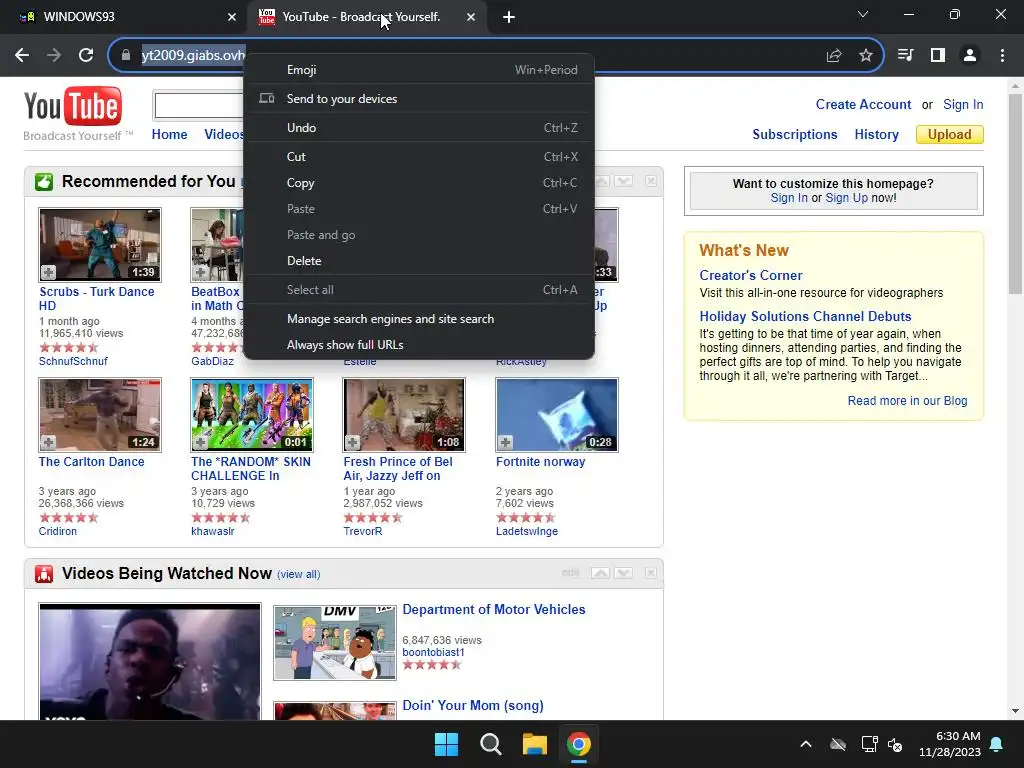This screenshot has height=768, width=1024.
Task: Open a new tab with plus button
Action: (509, 17)
